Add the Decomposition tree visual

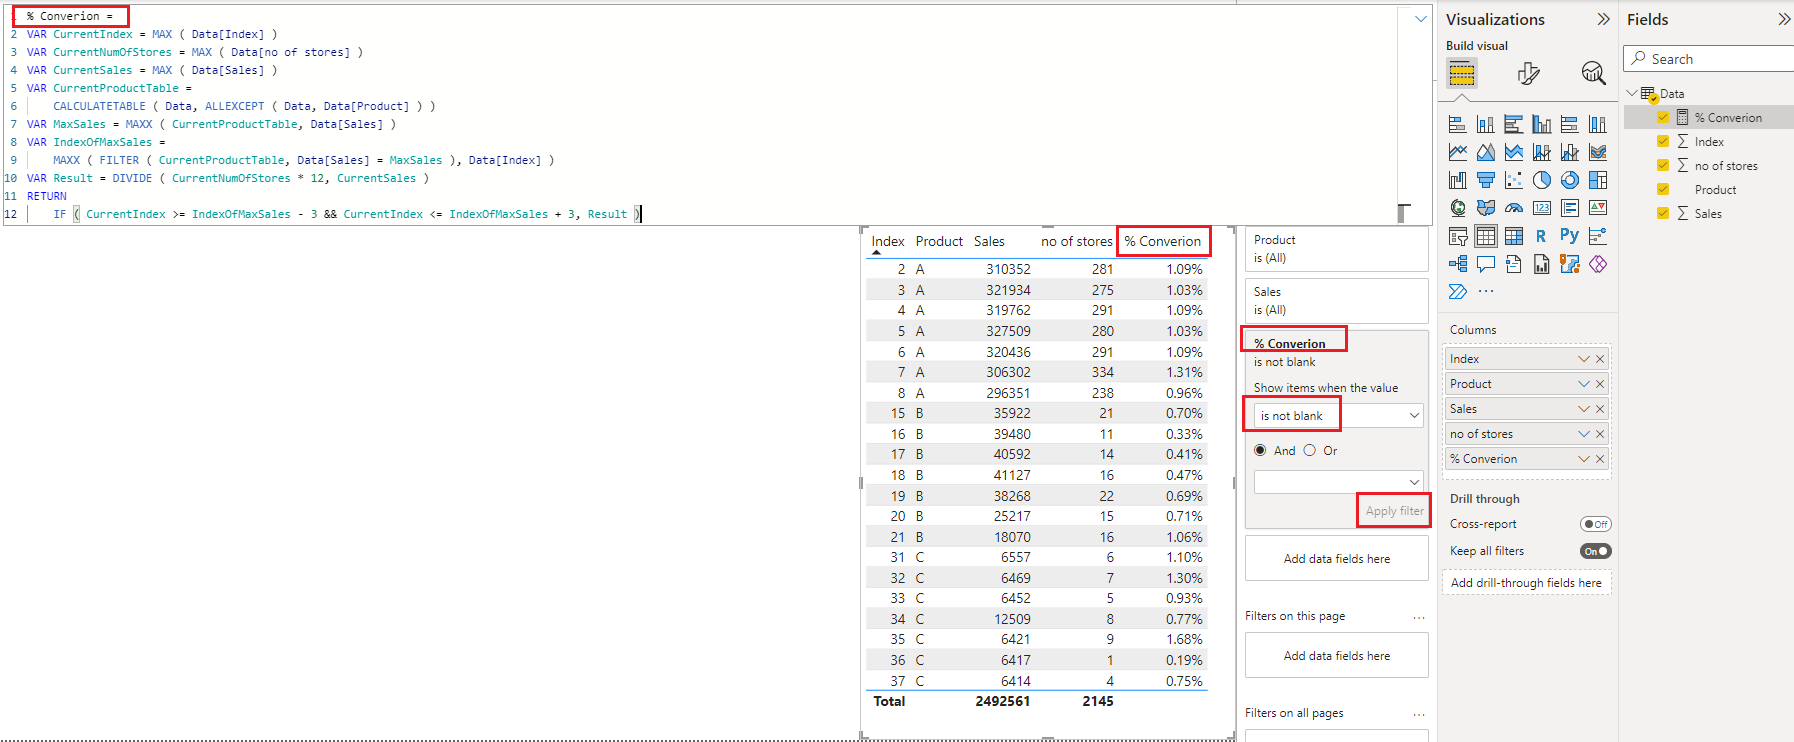tap(1457, 264)
